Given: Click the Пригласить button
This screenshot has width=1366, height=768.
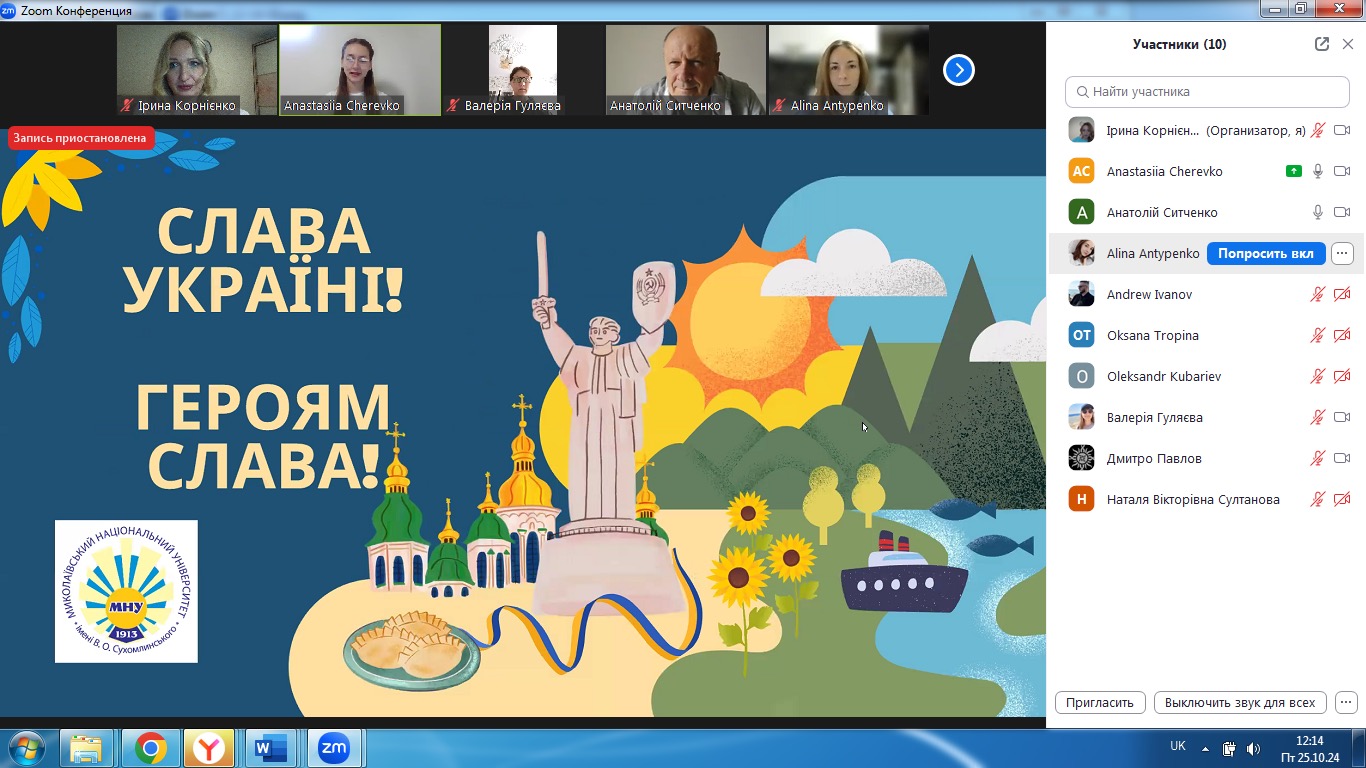Looking at the screenshot, I should [x=1099, y=702].
